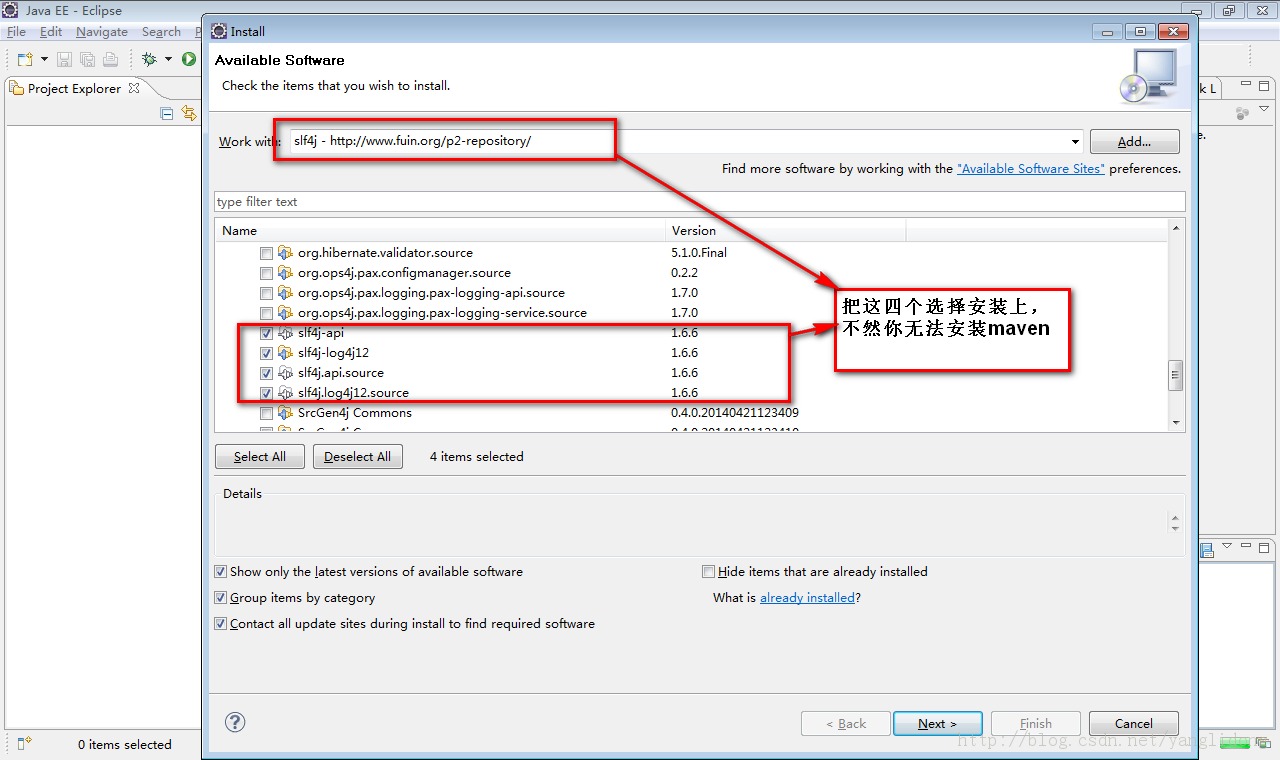Toggle Group items by category checkbox
This screenshot has height=760, width=1280.
(x=221, y=598)
